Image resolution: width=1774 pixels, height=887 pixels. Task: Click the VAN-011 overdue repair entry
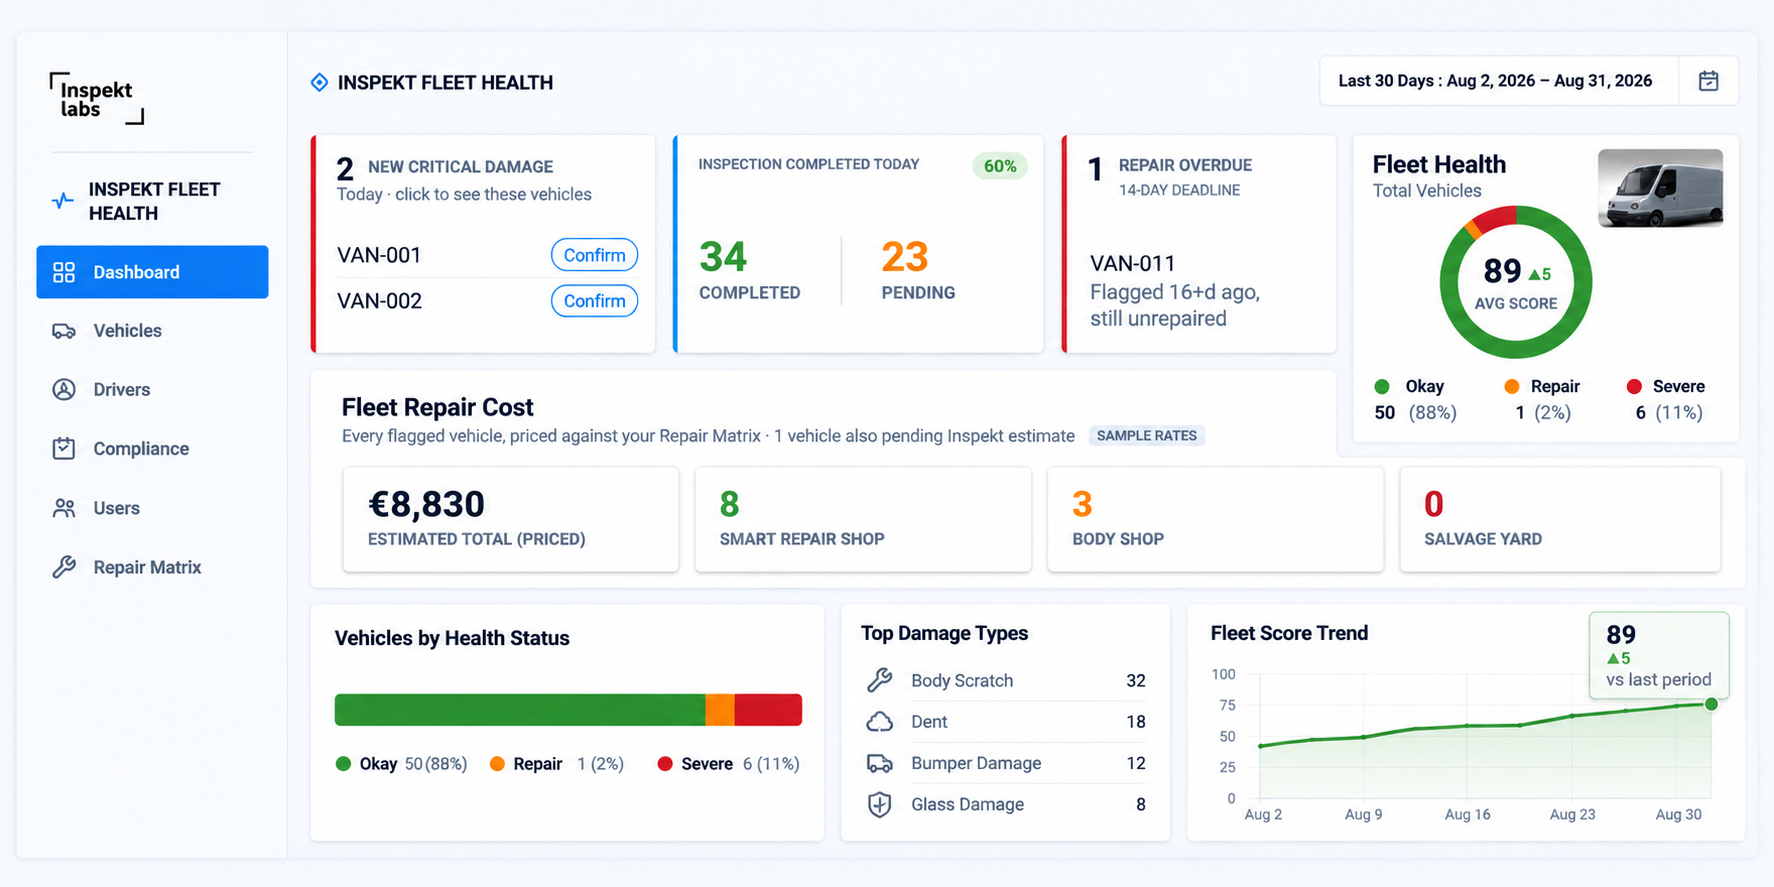pos(1175,291)
